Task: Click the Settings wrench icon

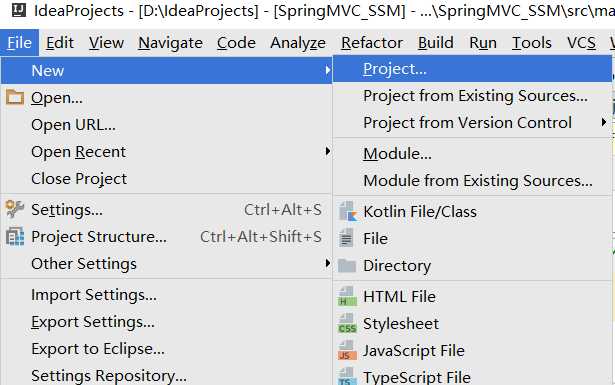Action: [x=15, y=209]
